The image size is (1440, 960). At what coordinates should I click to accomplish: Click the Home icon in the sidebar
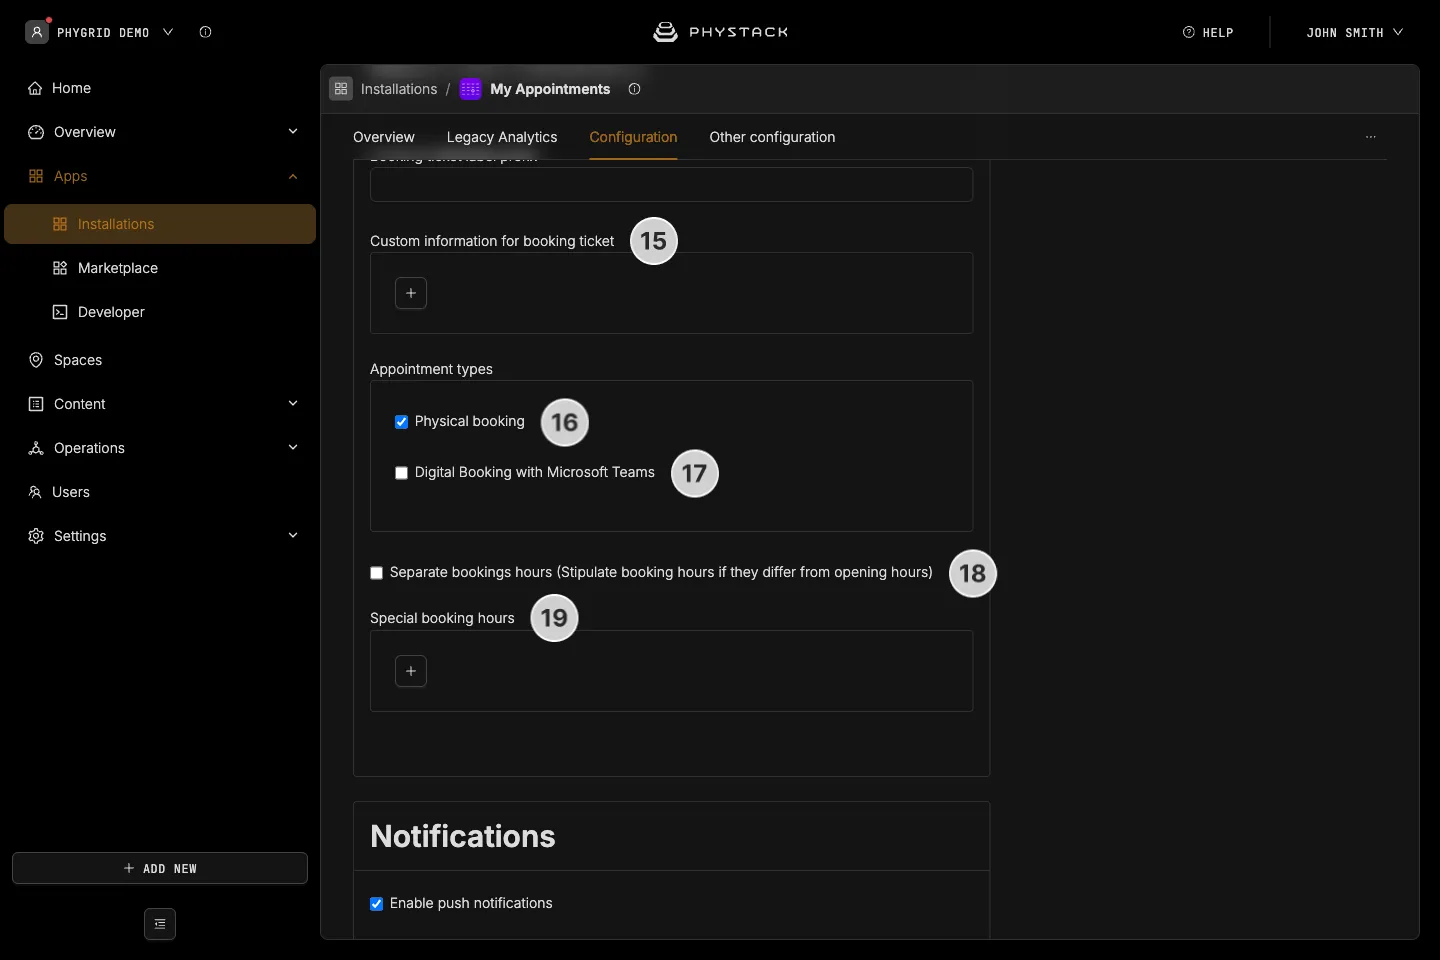coord(35,88)
